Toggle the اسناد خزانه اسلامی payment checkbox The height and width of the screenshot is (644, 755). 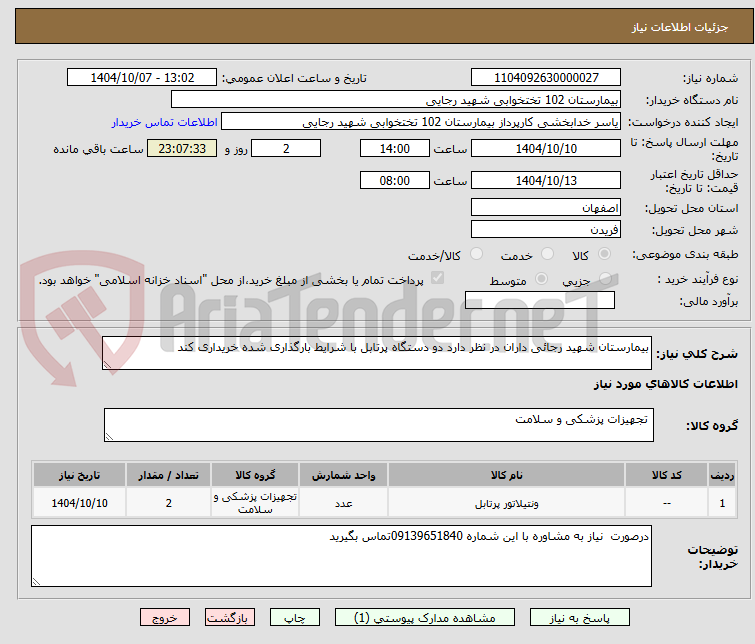pyautogui.click(x=437, y=278)
